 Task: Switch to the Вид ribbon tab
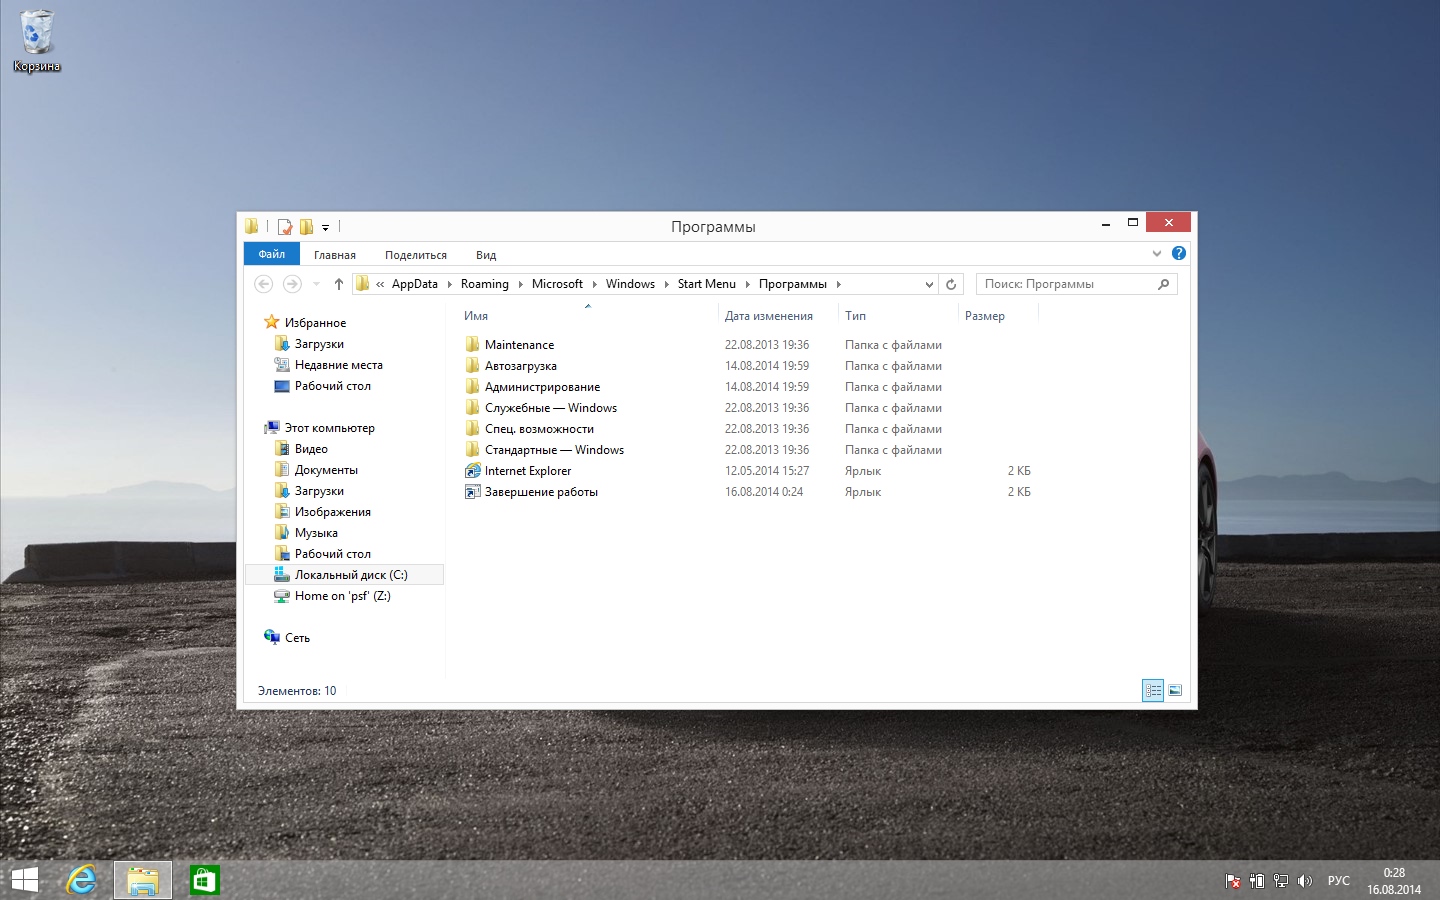point(486,255)
